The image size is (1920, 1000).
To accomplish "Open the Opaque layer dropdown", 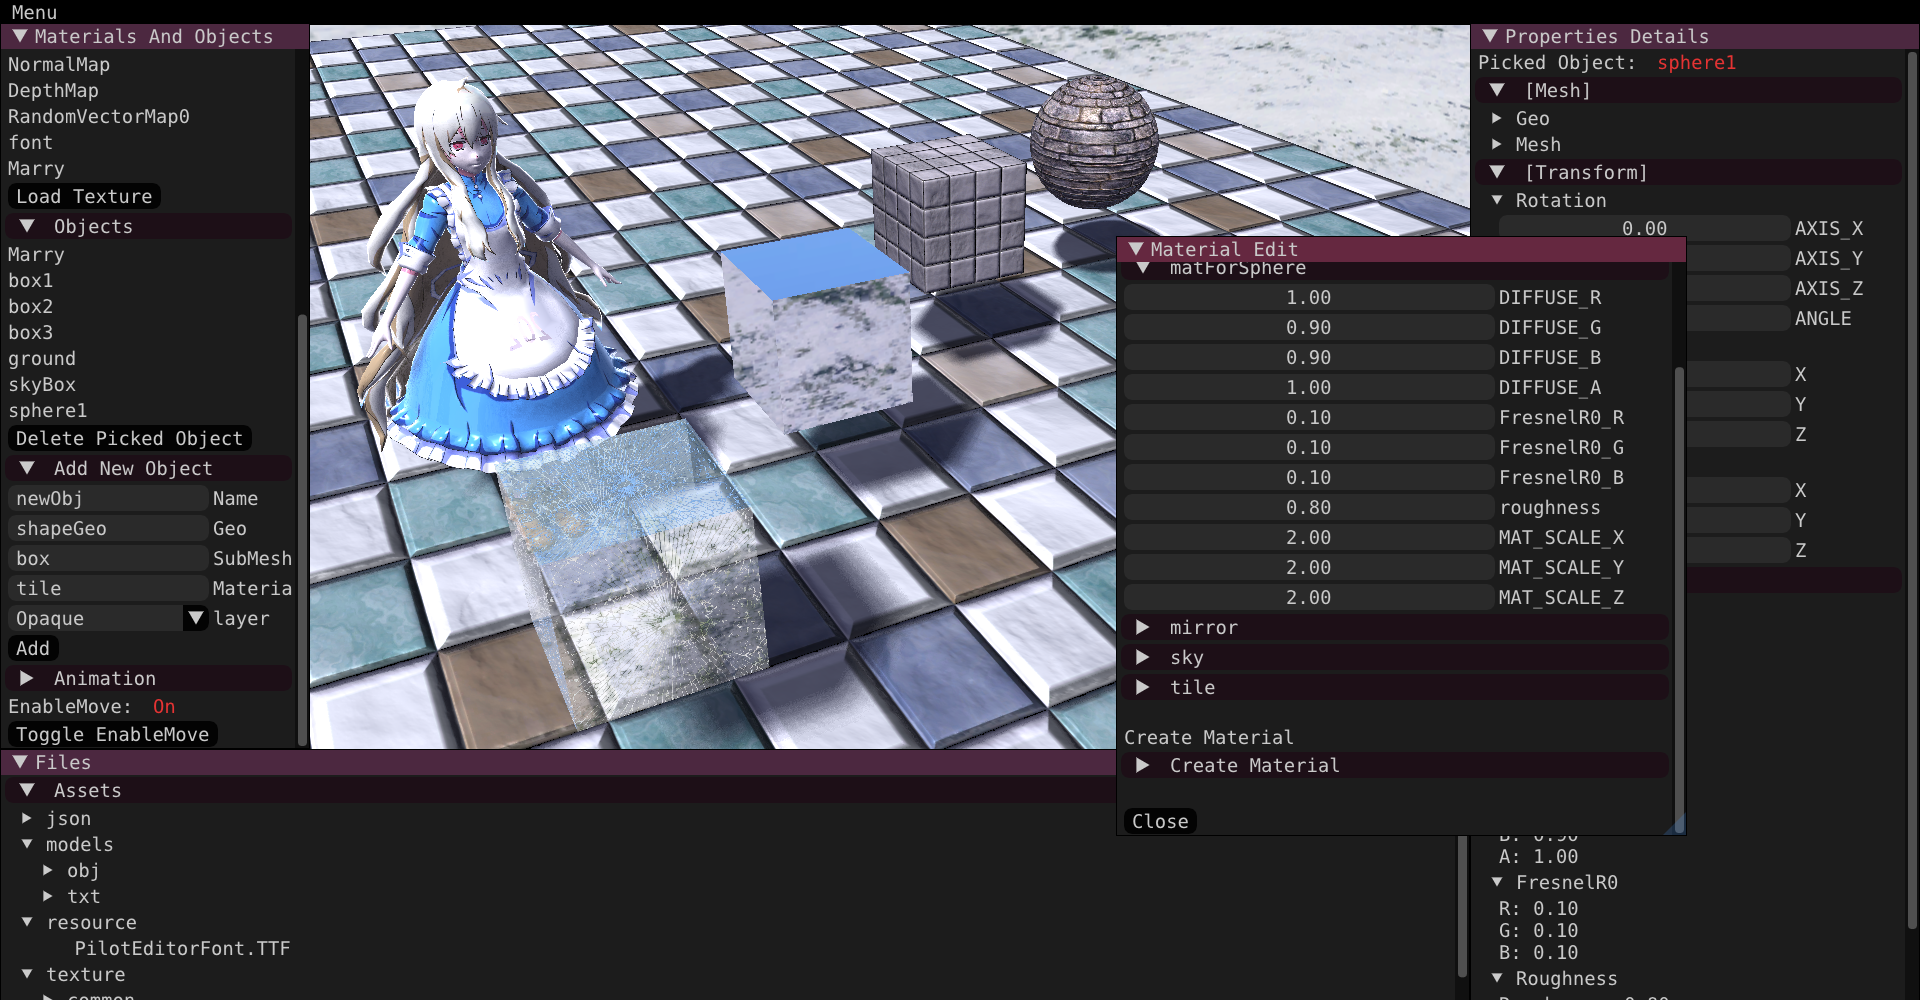I will pos(108,618).
